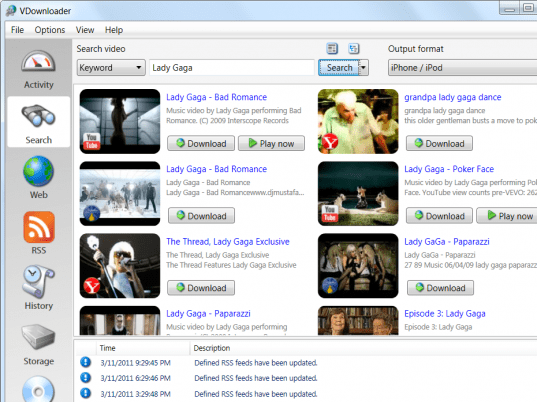
Task: Select the Search binoculars sidebar icon
Action: pos(38,122)
